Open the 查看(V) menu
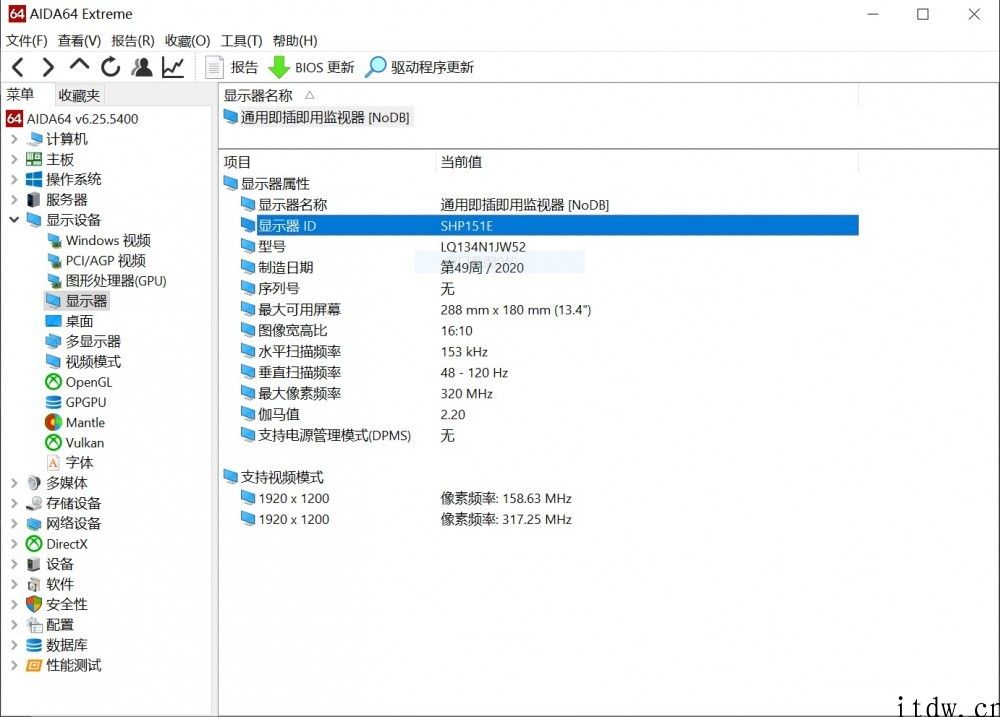Screen dimensions: 1000x717 79,41
